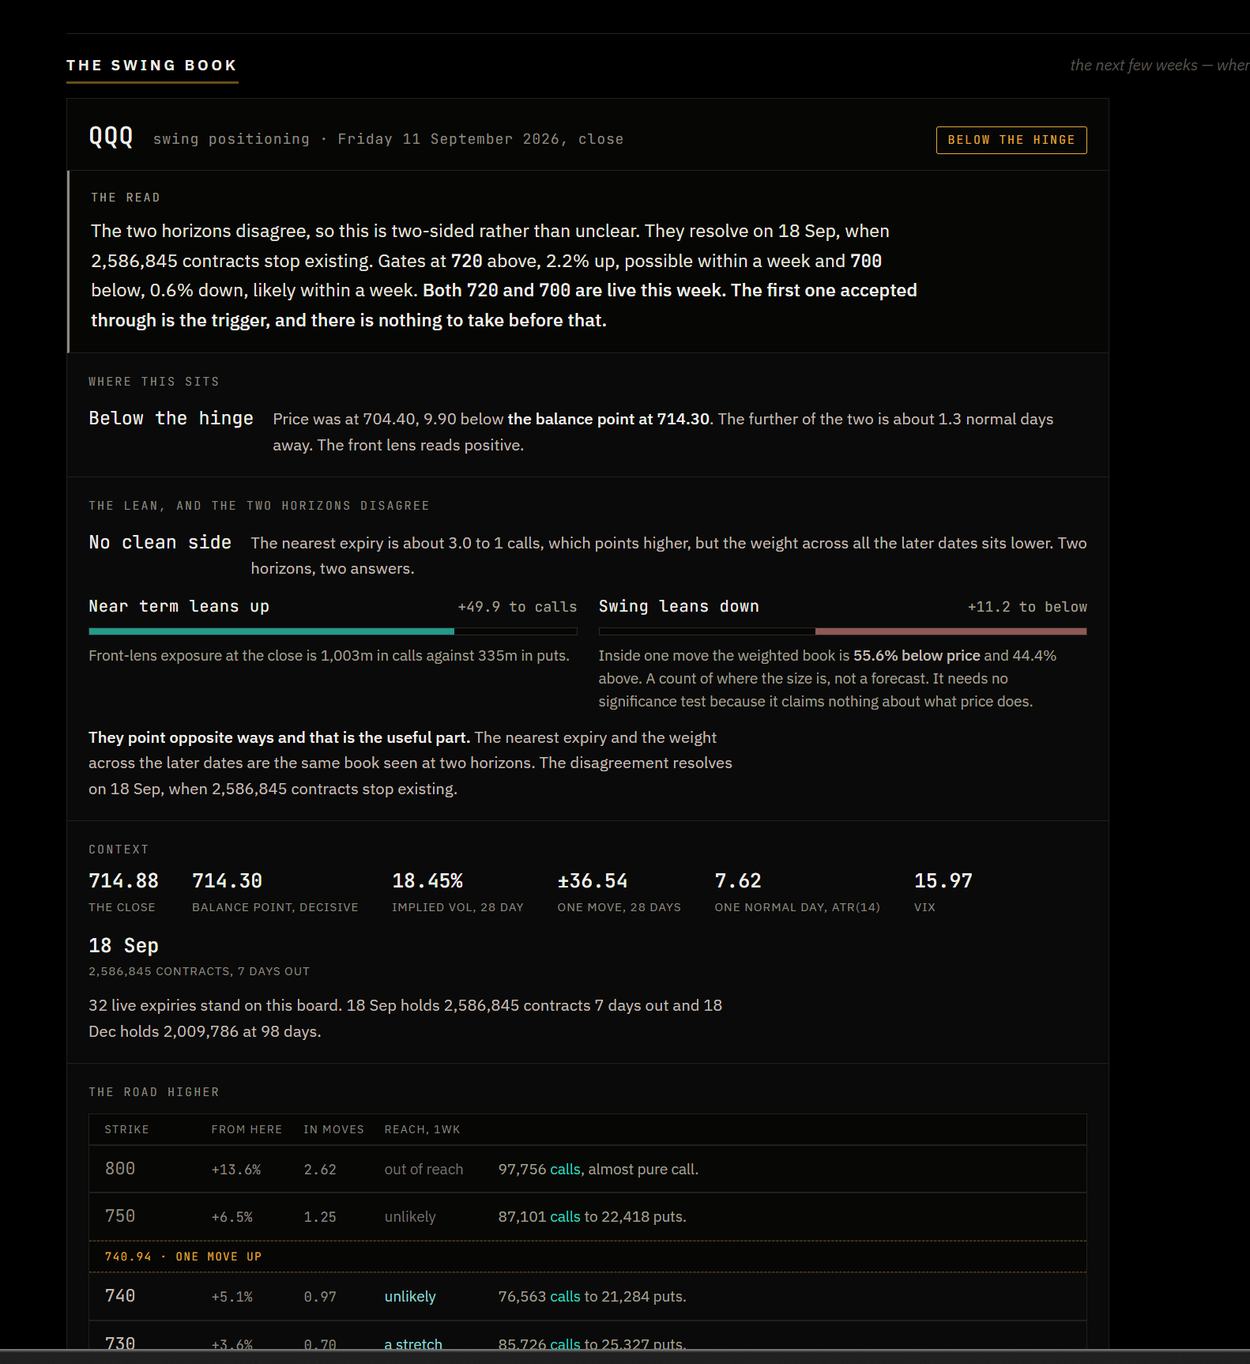The width and height of the screenshot is (1250, 1364).
Task: Click the WHERE THIS SITS label
Action: pyautogui.click(x=154, y=382)
